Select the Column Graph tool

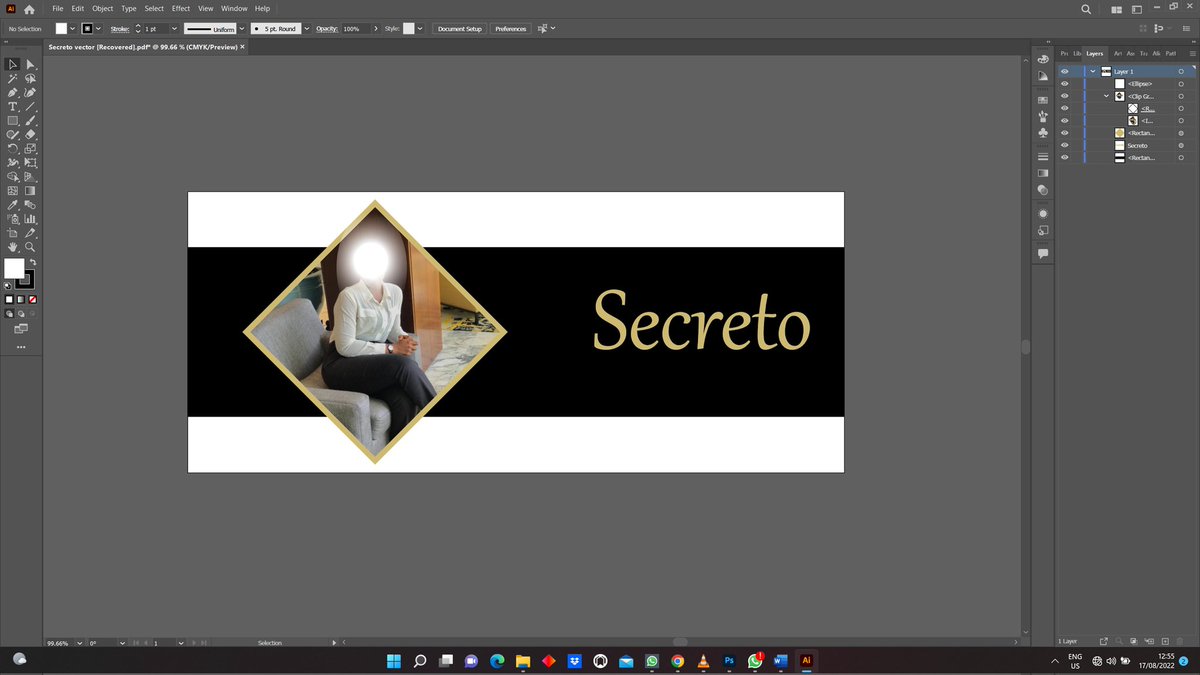coord(31,218)
